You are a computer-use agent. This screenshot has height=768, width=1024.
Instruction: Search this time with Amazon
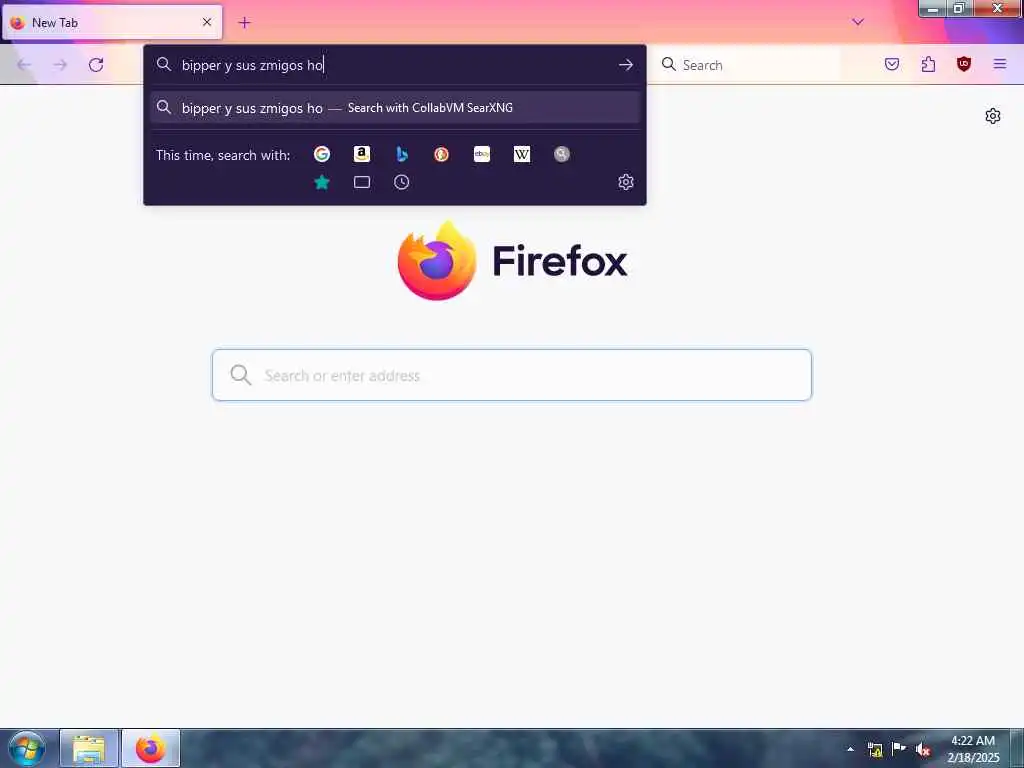[362, 154]
